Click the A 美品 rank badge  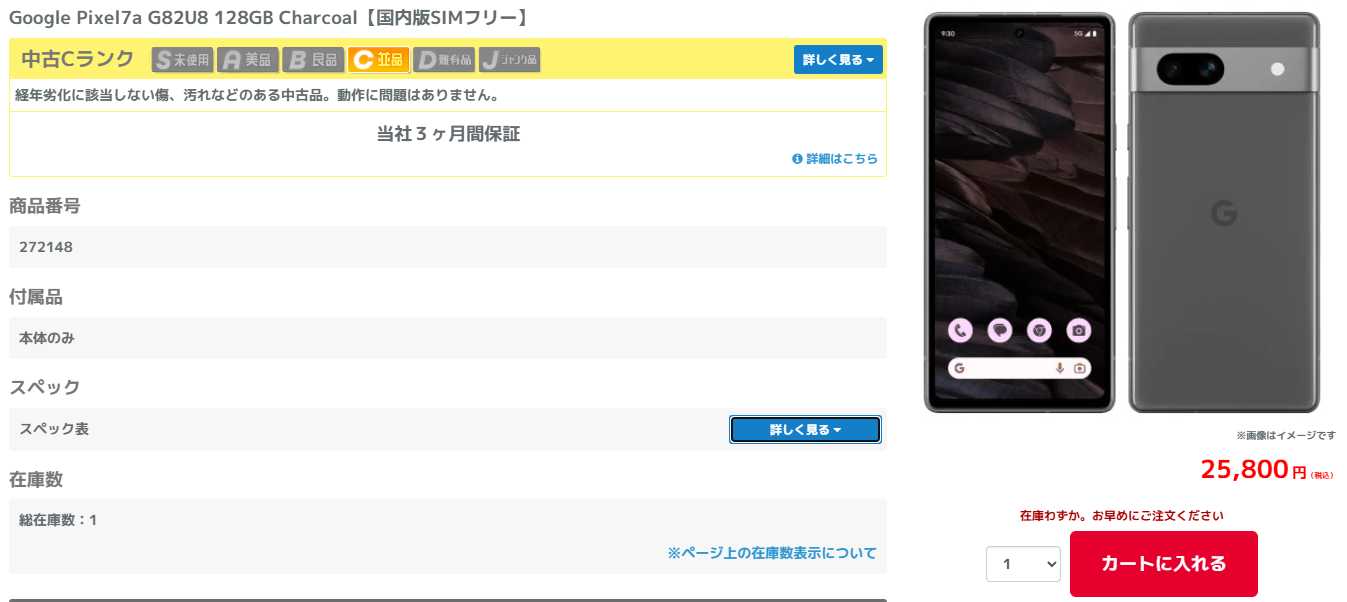coord(247,60)
